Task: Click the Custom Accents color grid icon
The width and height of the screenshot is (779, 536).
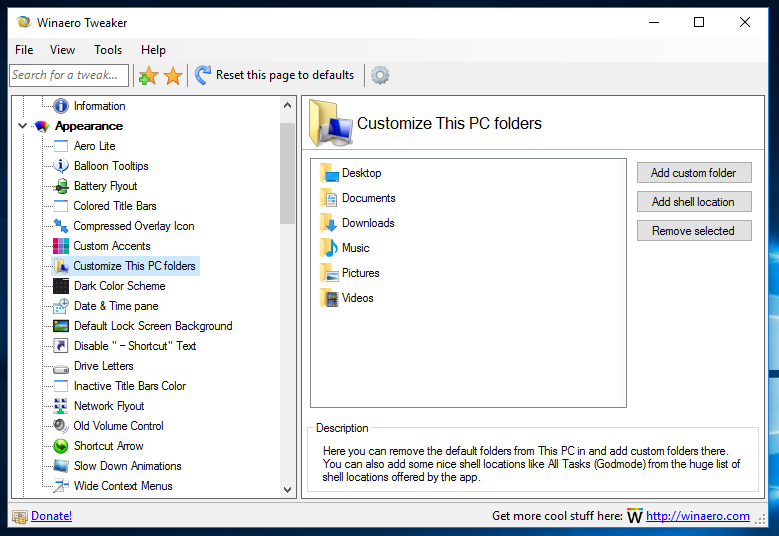Action: coord(61,246)
